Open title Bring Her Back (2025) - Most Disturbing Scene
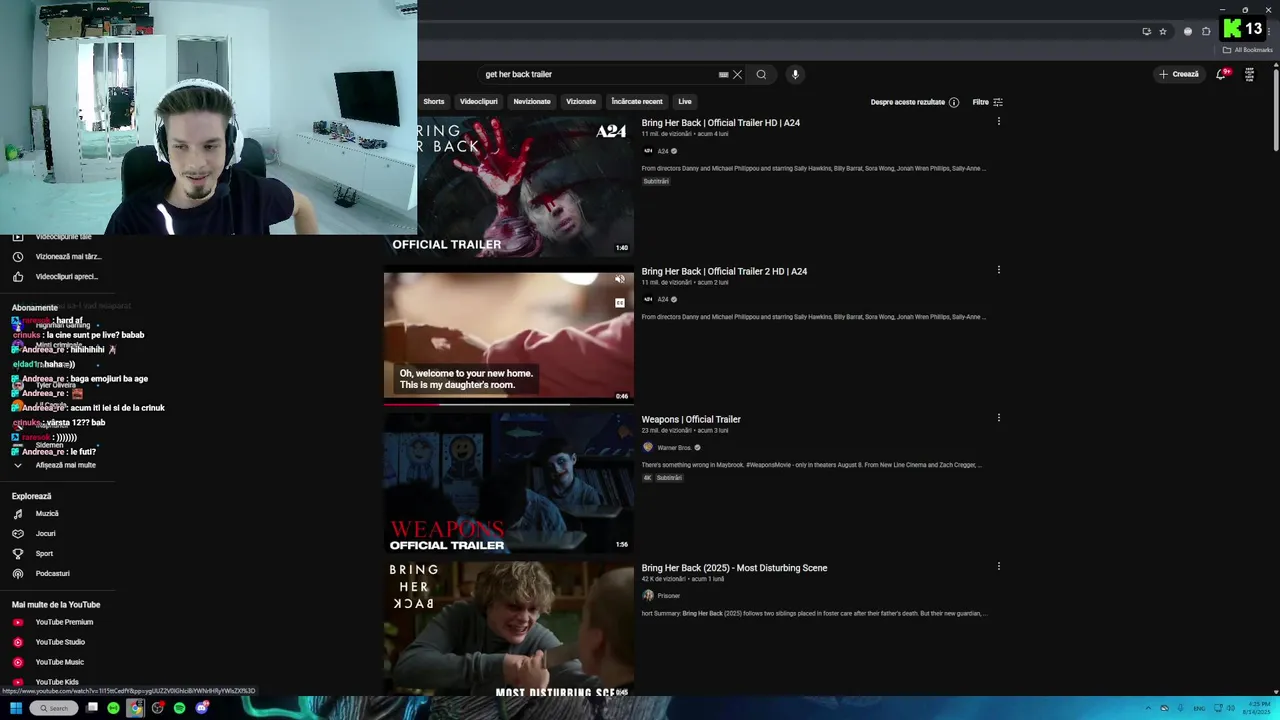Image resolution: width=1280 pixels, height=720 pixels. (x=734, y=568)
